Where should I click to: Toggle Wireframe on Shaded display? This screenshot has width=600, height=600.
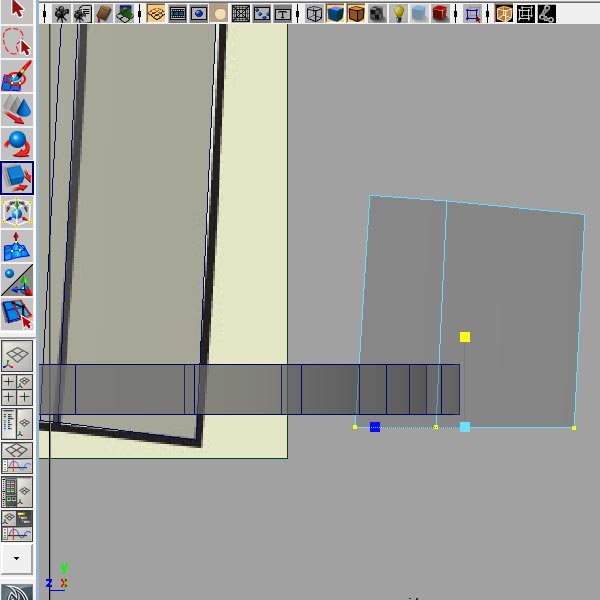pyautogui.click(x=356, y=14)
